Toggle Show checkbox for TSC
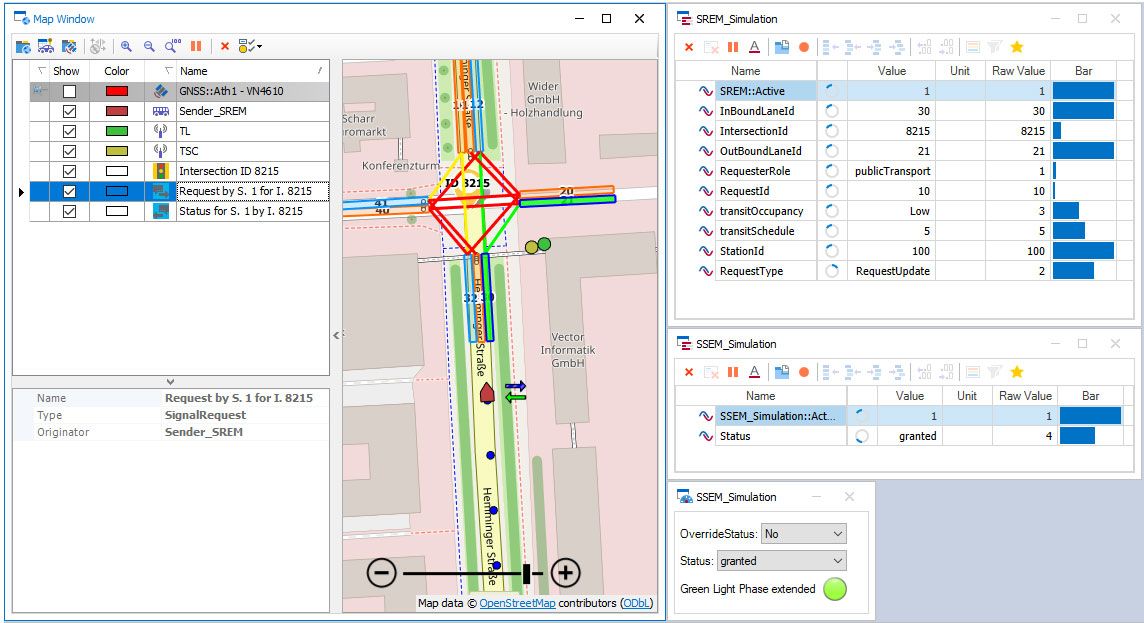 (x=69, y=151)
